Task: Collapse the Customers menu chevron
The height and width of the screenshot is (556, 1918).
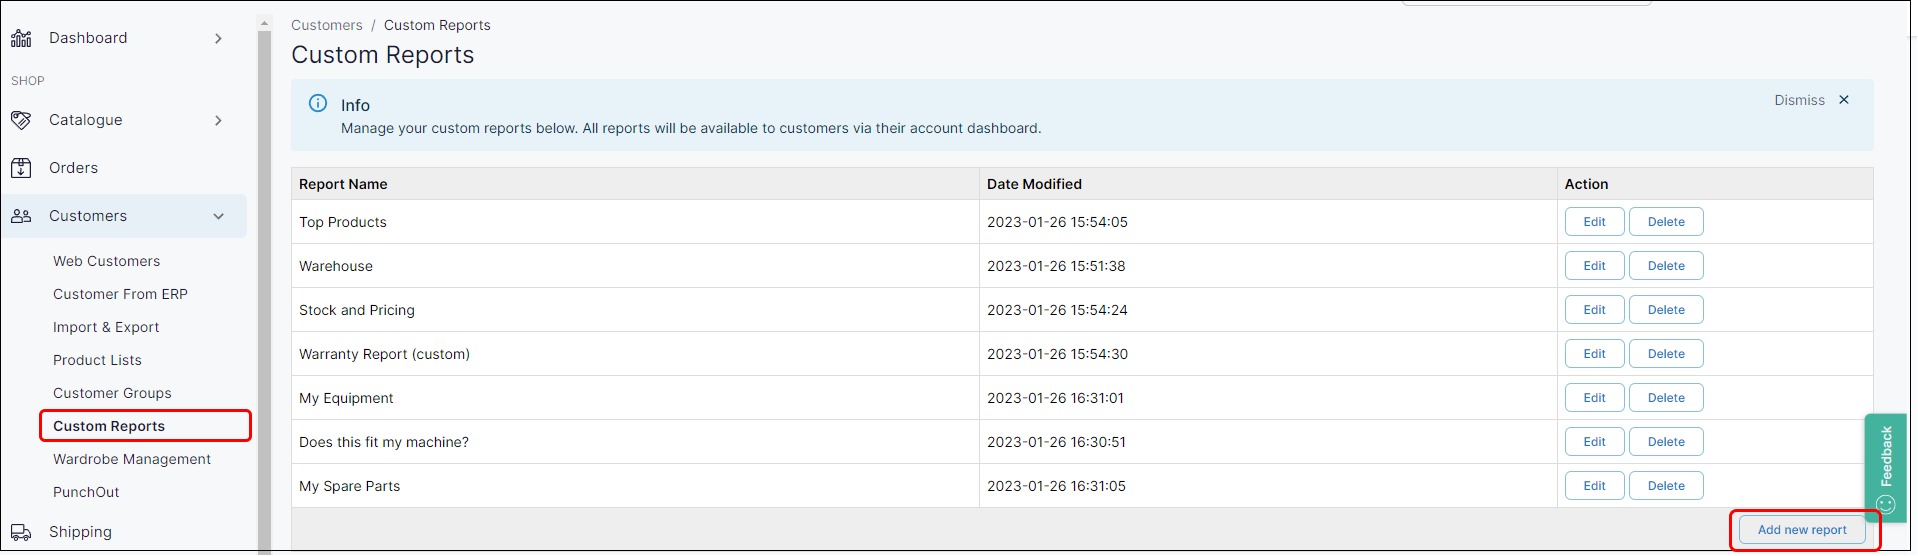Action: 218,216
